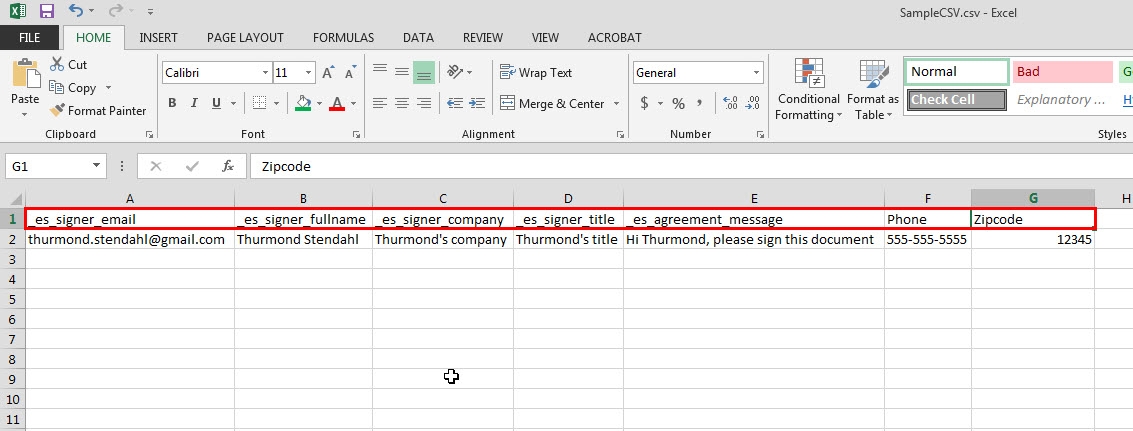Apply Comma Style format
1133x431 pixels.
699,103
